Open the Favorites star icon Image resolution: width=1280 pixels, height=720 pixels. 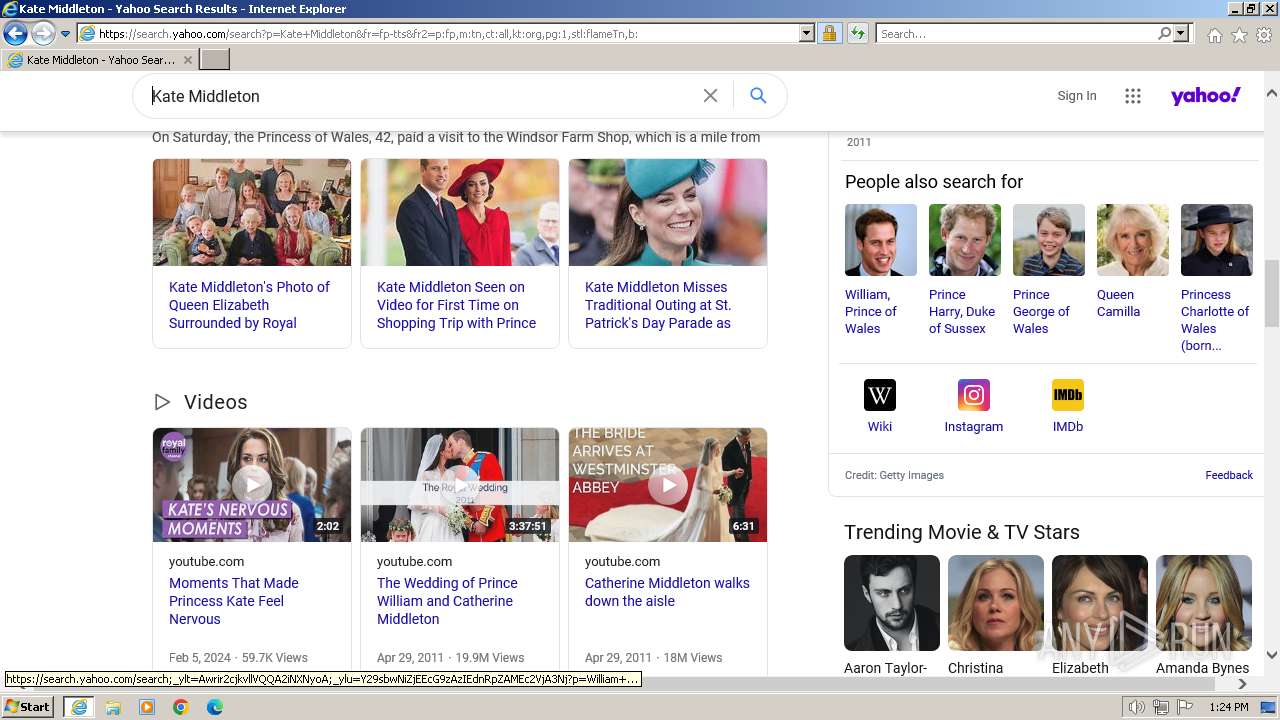(x=1239, y=35)
